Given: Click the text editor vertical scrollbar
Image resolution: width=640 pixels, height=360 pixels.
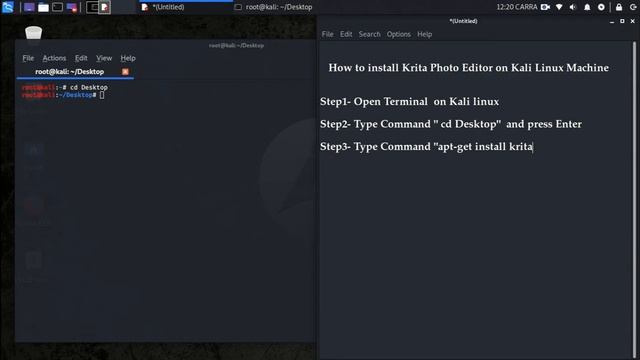Looking at the screenshot, I should (634, 200).
